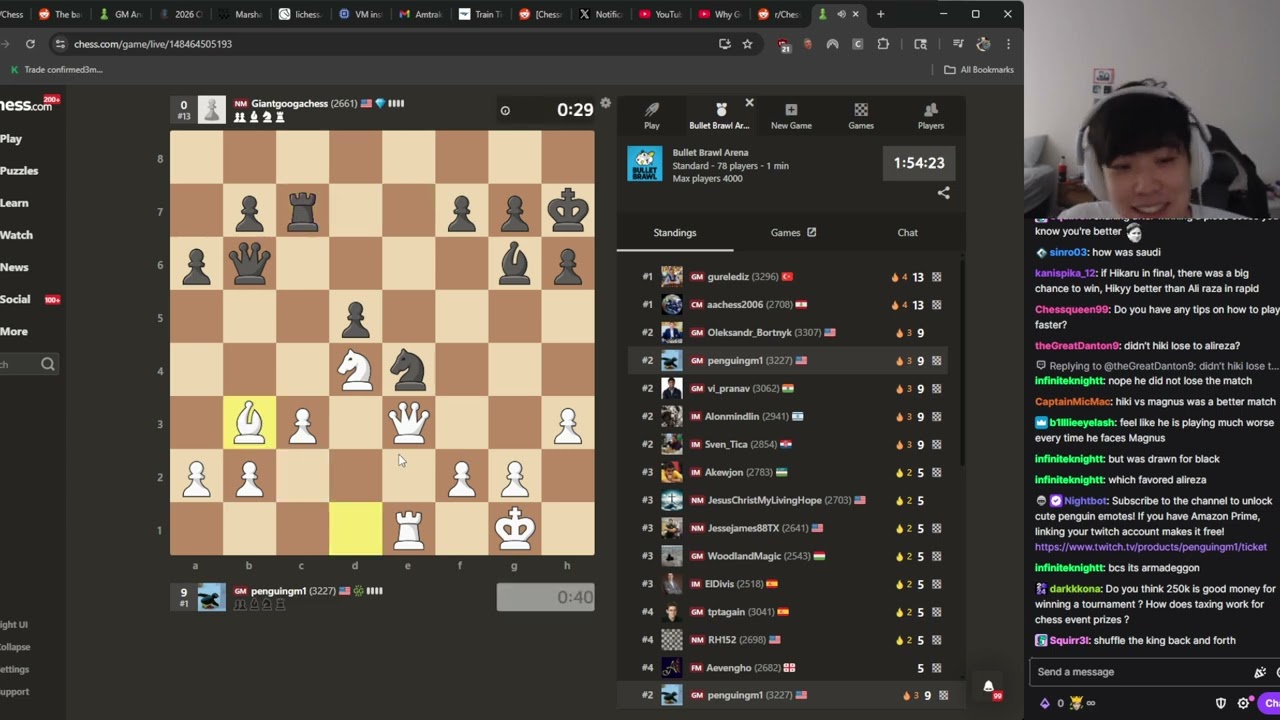Click the tournament countdown timer 1:54:23
1280x720 pixels.
tap(919, 163)
